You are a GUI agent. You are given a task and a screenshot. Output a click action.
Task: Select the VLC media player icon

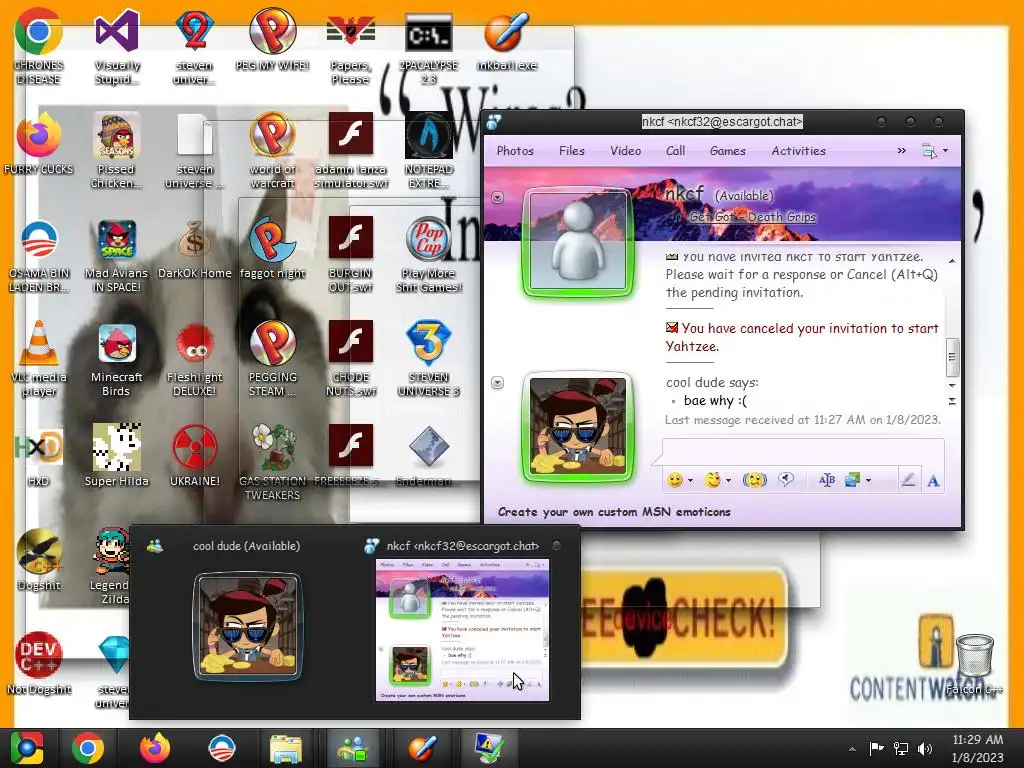pos(39,358)
